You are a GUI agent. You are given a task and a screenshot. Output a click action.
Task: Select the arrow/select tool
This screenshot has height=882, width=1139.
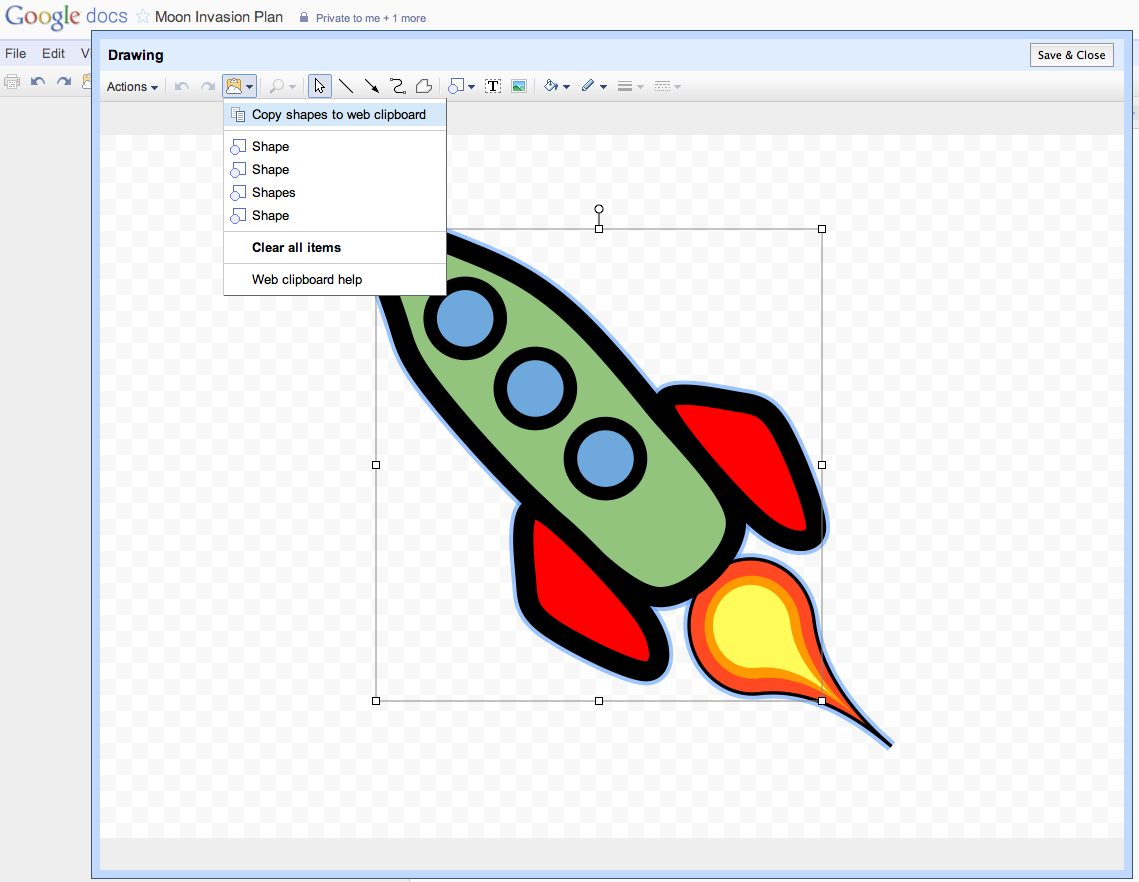tap(318, 86)
